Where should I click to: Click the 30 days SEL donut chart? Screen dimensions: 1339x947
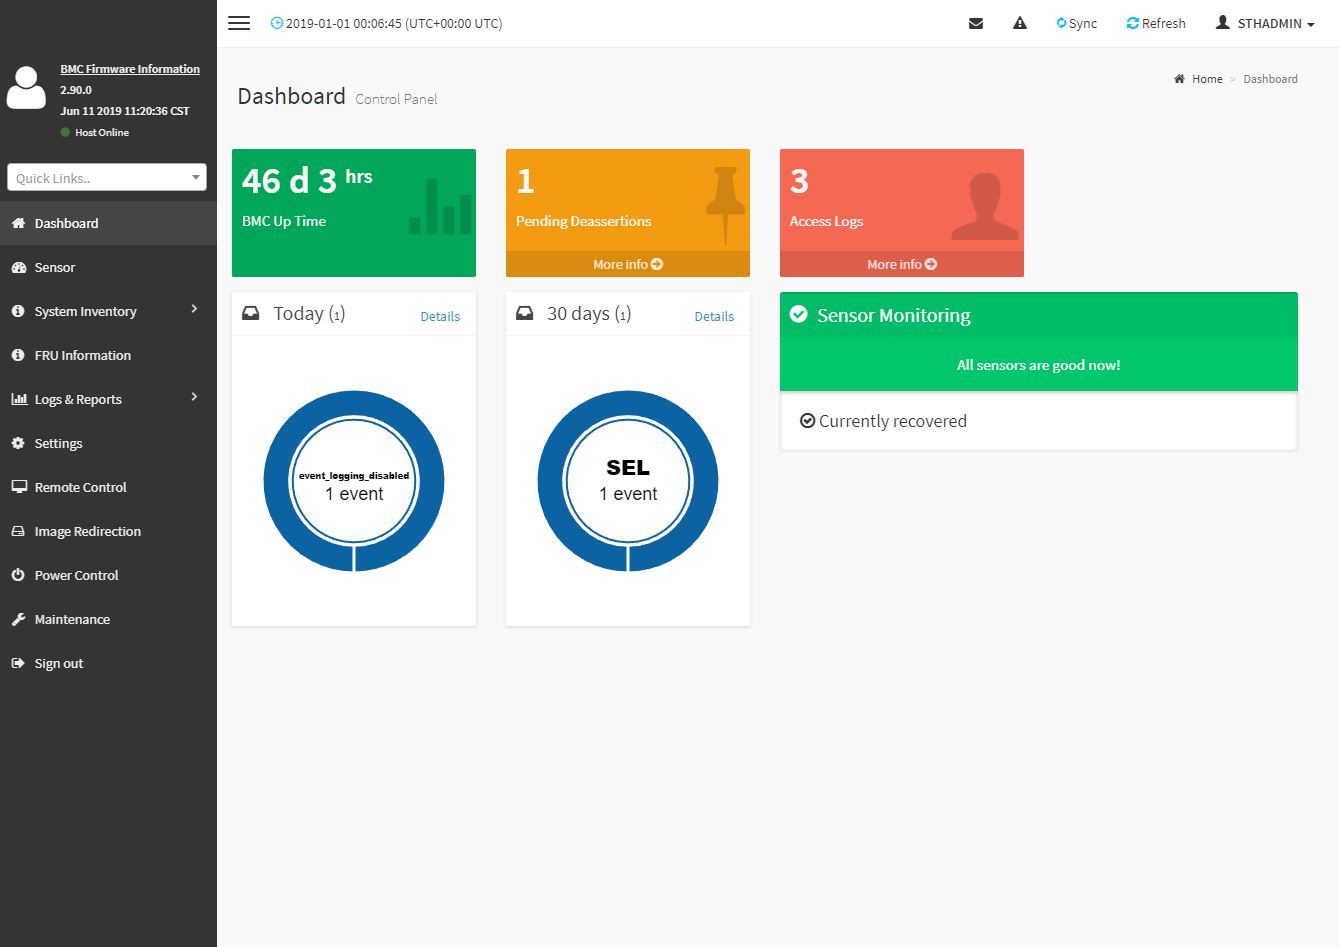pyautogui.click(x=628, y=481)
